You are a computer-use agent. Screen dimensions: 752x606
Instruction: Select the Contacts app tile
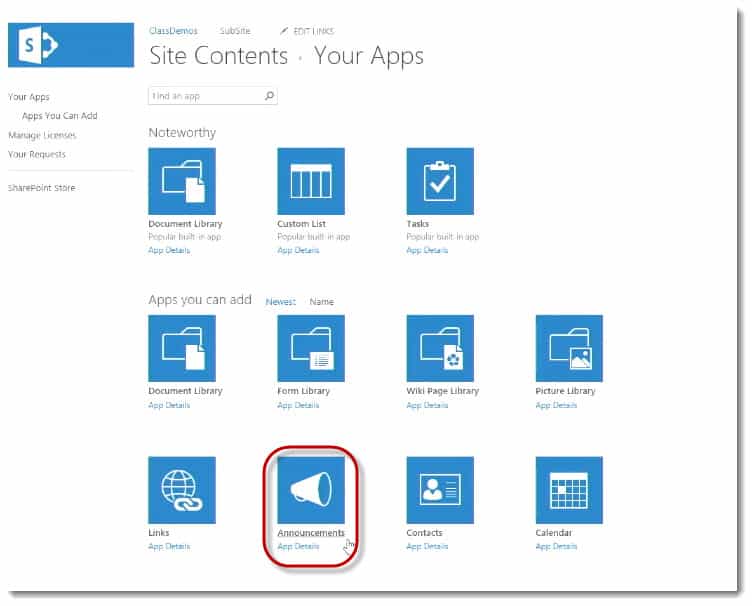pos(440,489)
